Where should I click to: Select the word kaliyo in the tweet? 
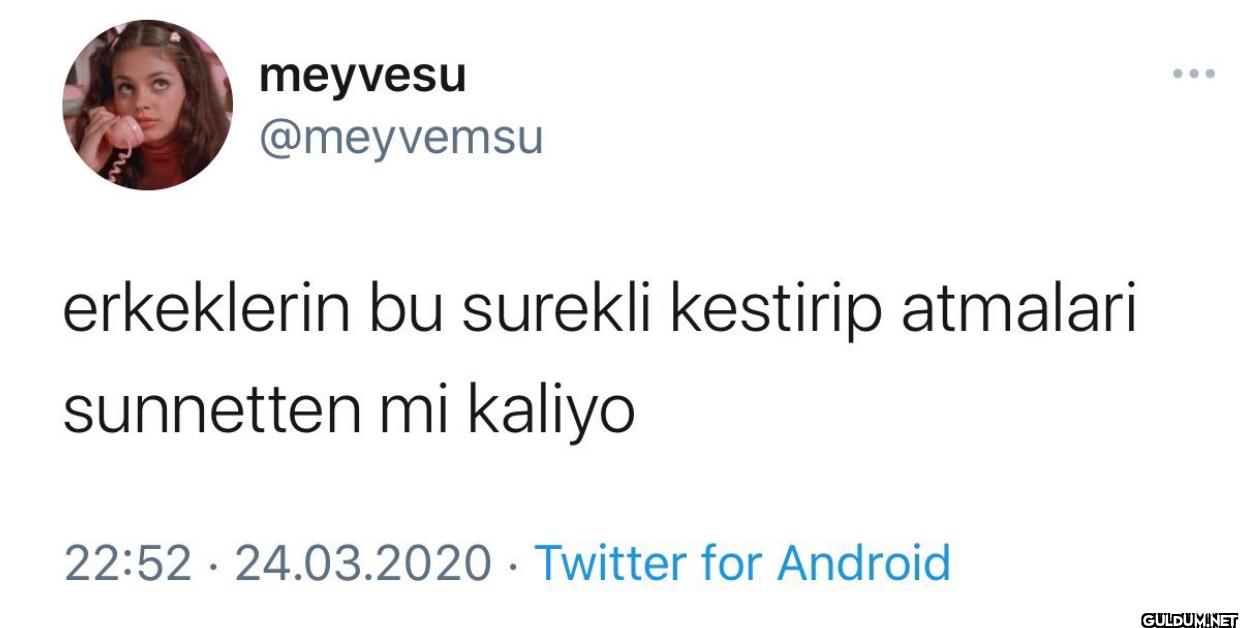(551, 413)
